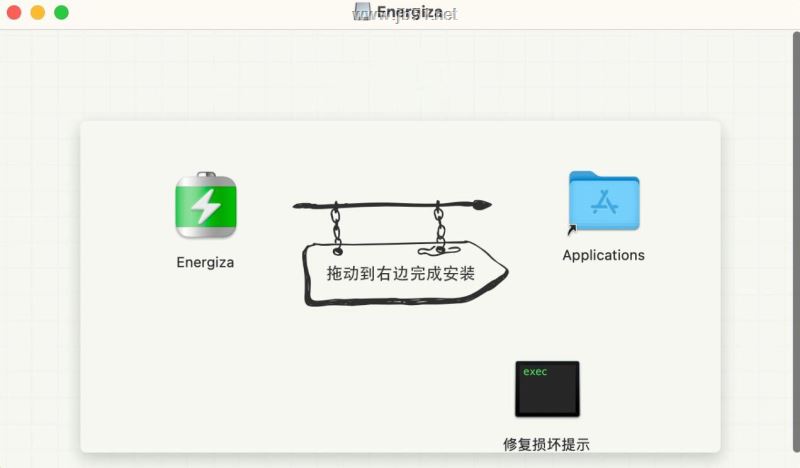Image resolution: width=800 pixels, height=468 pixels.
Task: Close the Energiza installer window
Action: 14,12
